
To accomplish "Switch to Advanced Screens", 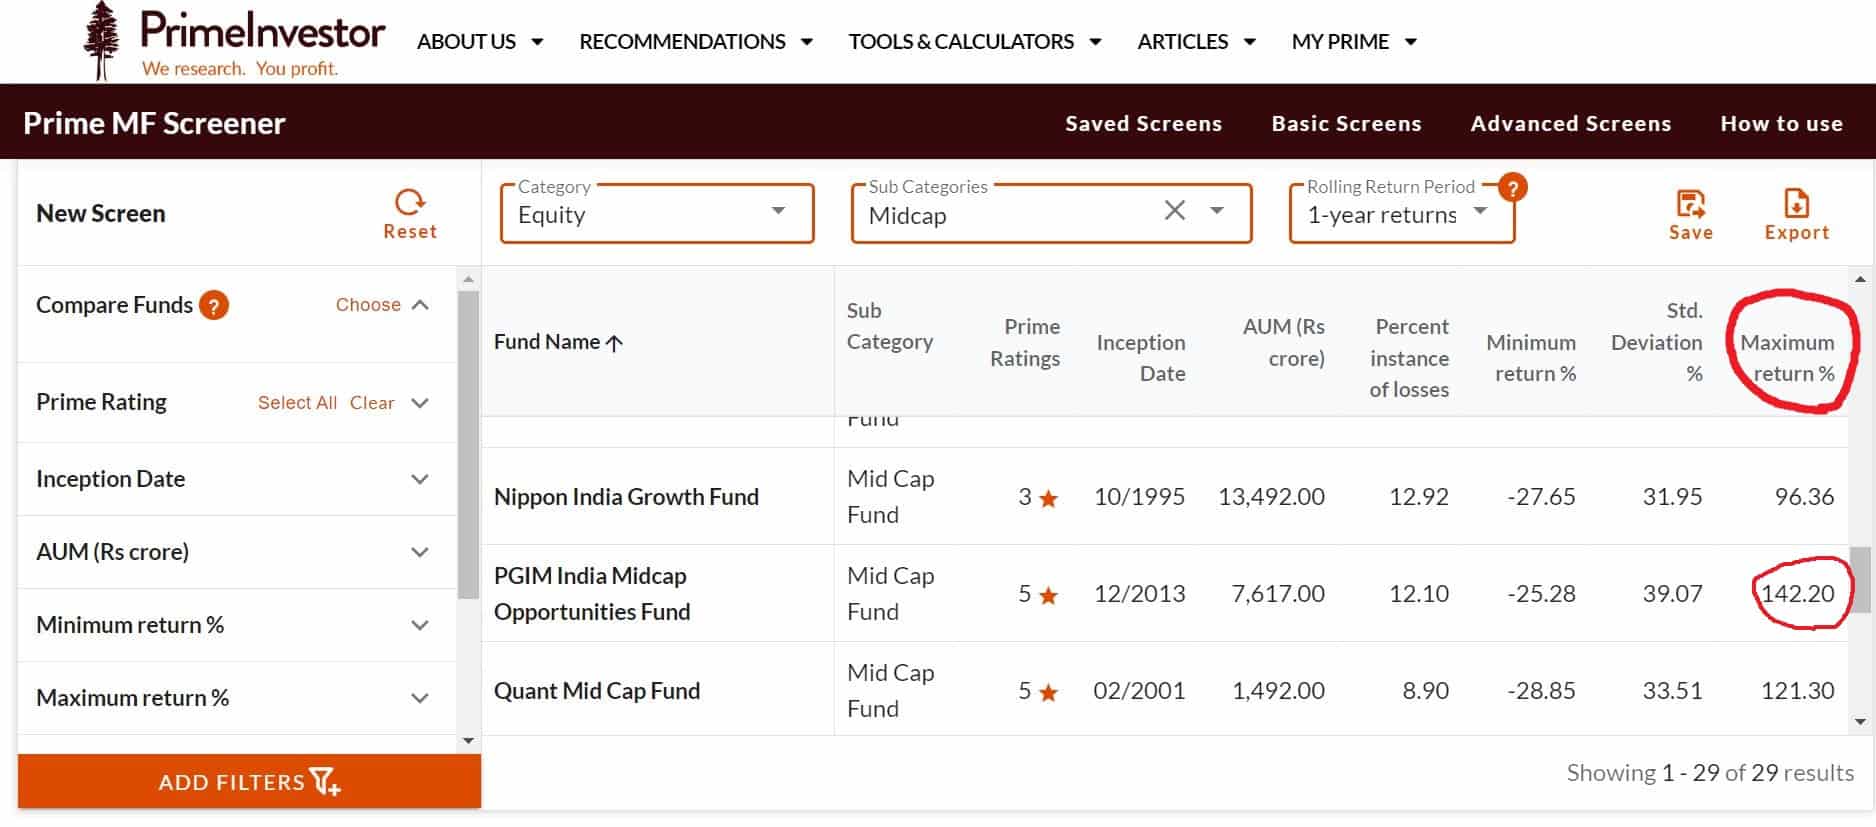I will pos(1570,124).
